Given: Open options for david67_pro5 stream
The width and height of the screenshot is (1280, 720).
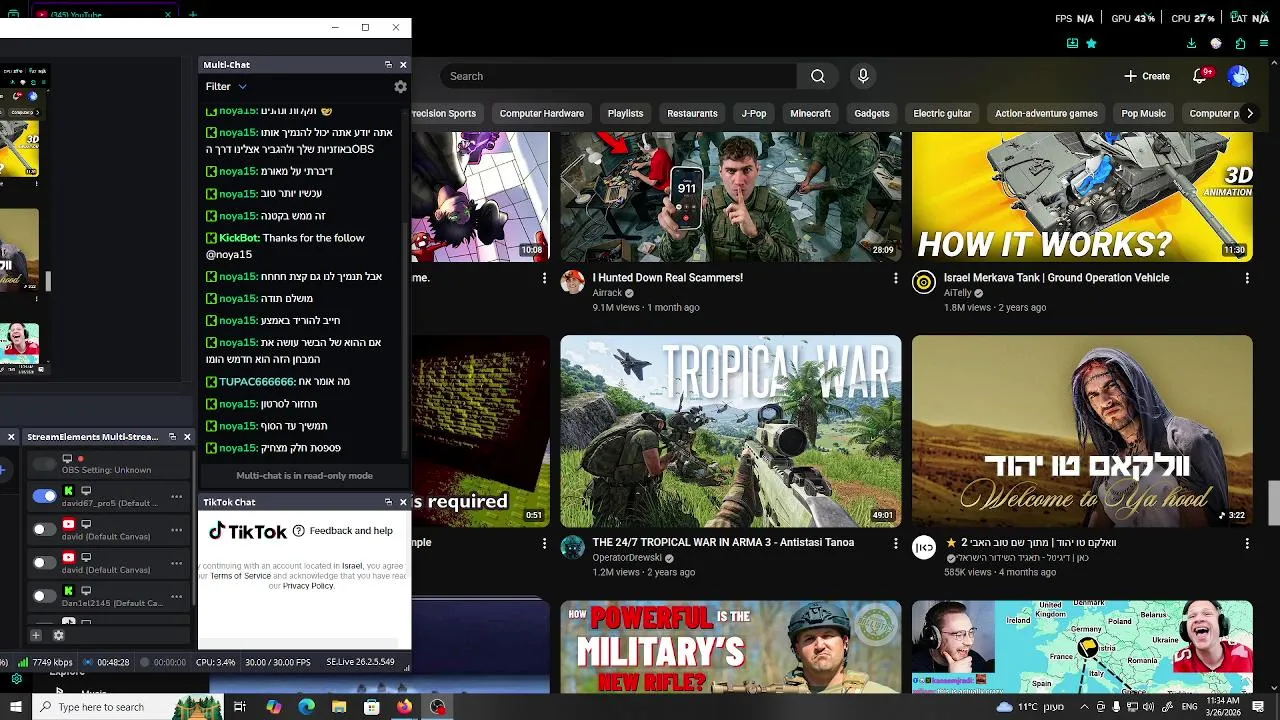Looking at the screenshot, I should (177, 497).
